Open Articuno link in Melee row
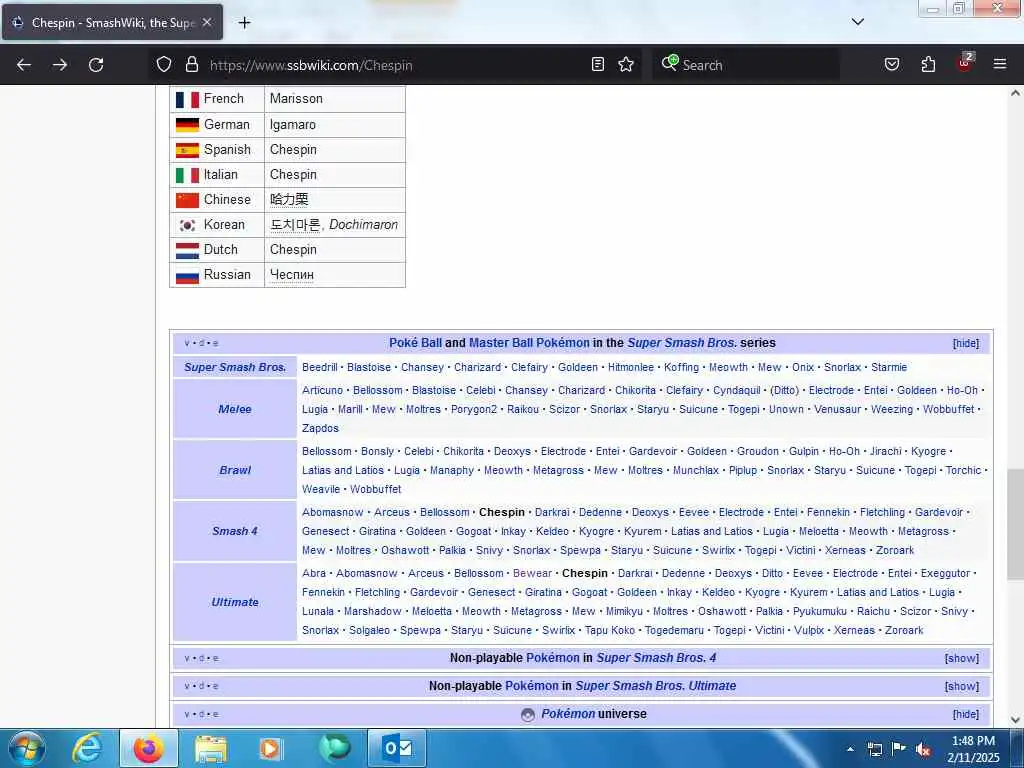1024x768 pixels. pyautogui.click(x=322, y=390)
